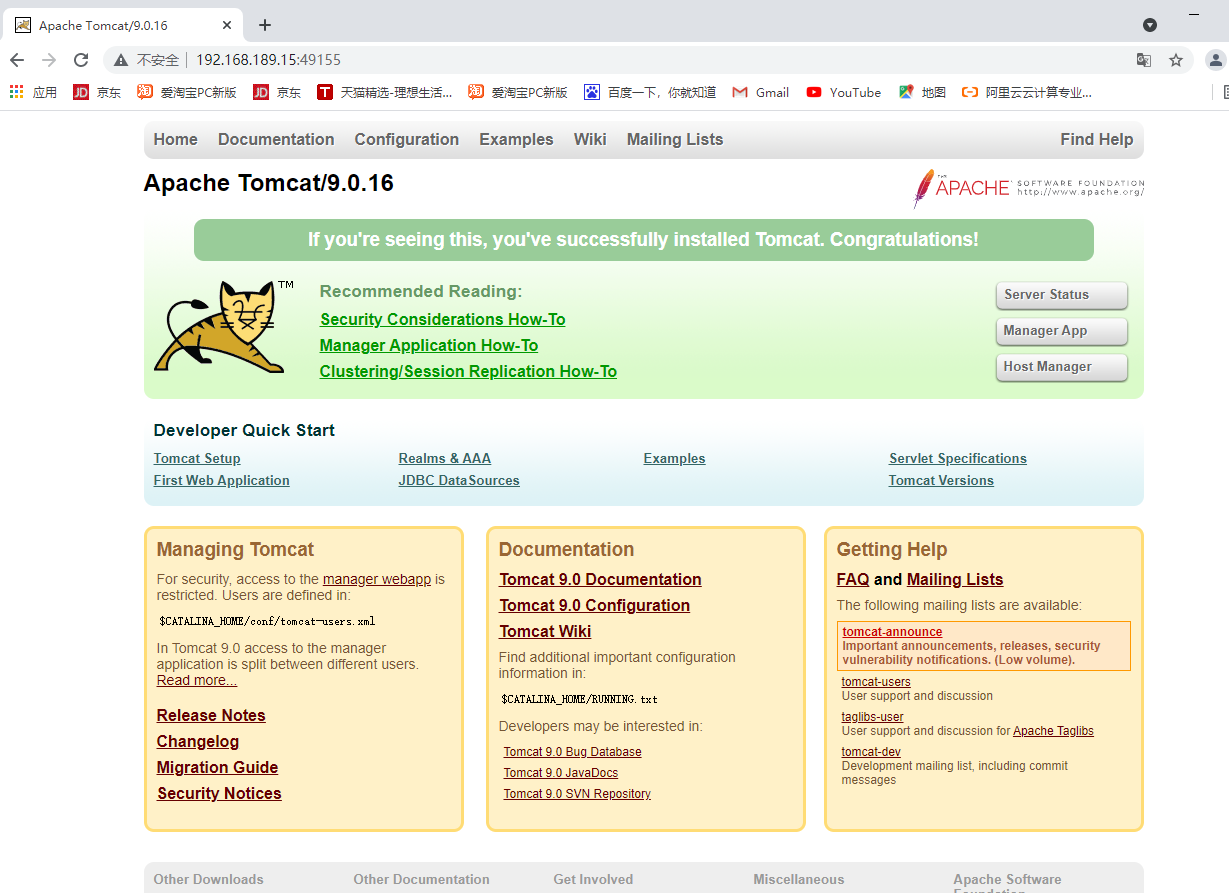Open Documentation in Tomcat nav bar
Image resolution: width=1229 pixels, height=893 pixels.
click(276, 140)
